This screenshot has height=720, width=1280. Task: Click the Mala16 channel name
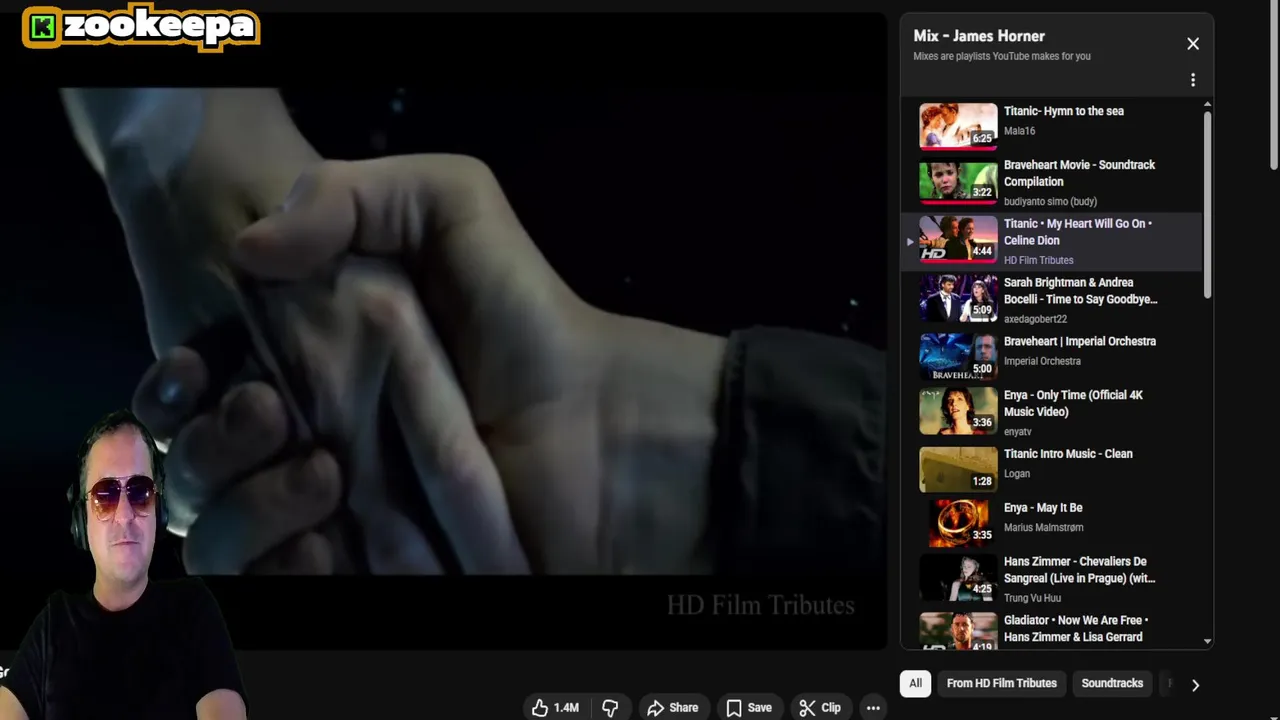click(1019, 131)
